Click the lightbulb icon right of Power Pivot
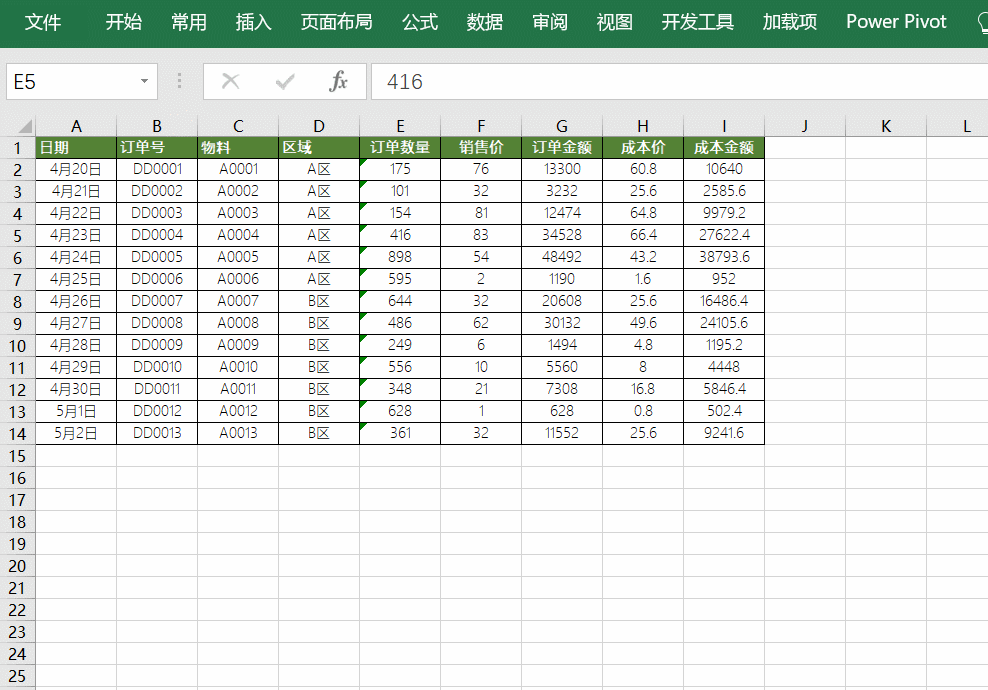 pos(983,23)
